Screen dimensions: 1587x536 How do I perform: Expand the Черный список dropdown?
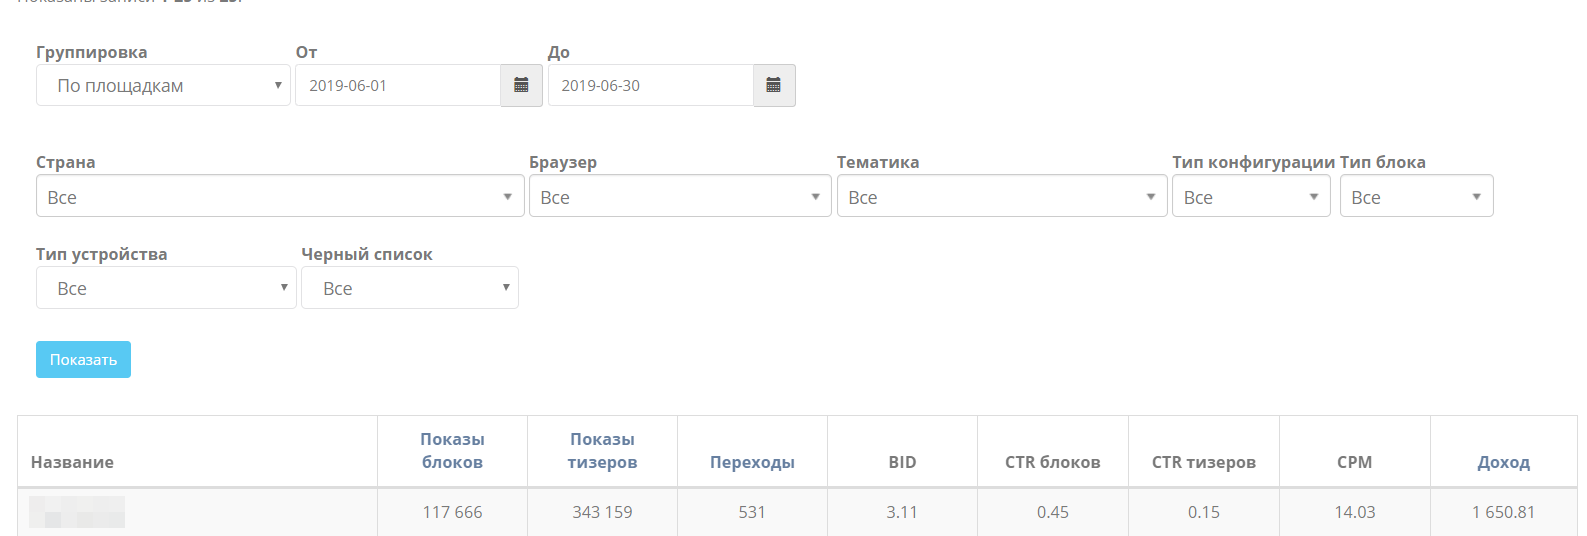click(410, 288)
